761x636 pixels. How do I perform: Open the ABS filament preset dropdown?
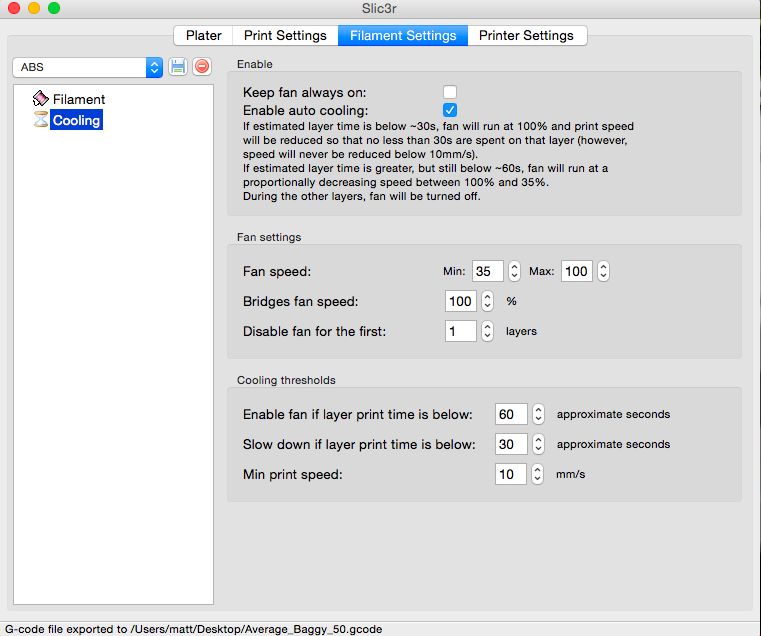click(87, 67)
